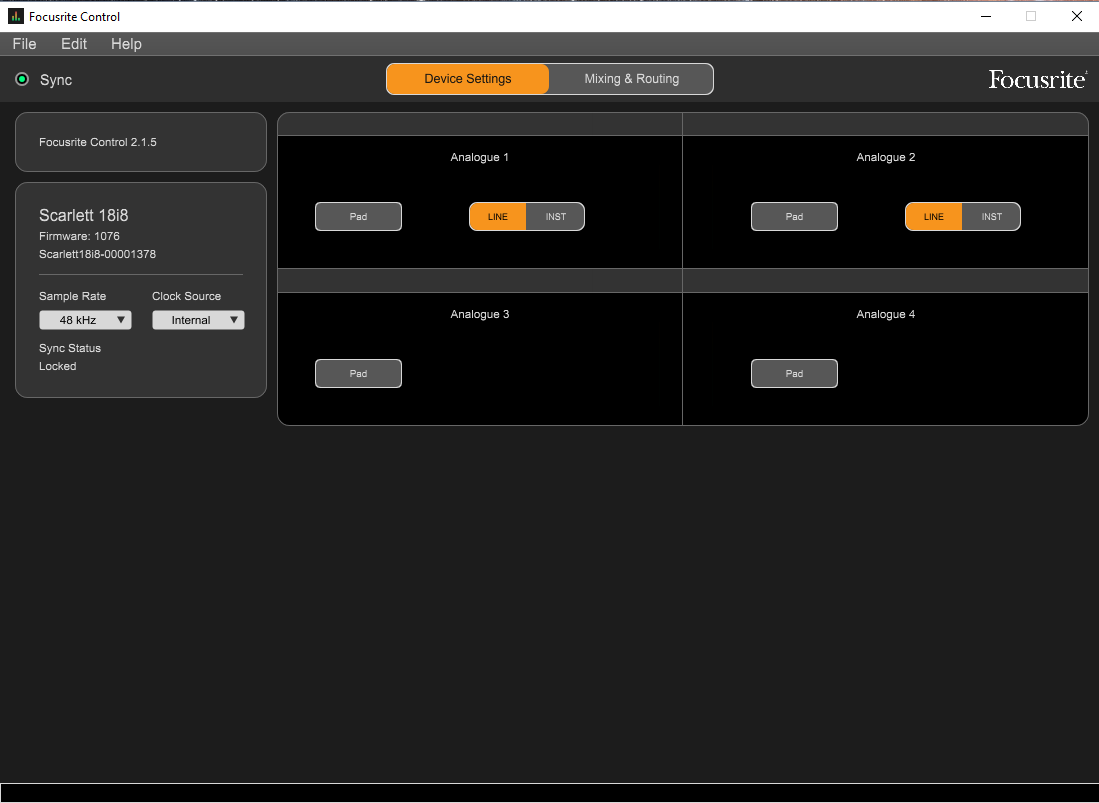Click the Clock Source label
This screenshot has height=803, width=1099.
coord(186,296)
